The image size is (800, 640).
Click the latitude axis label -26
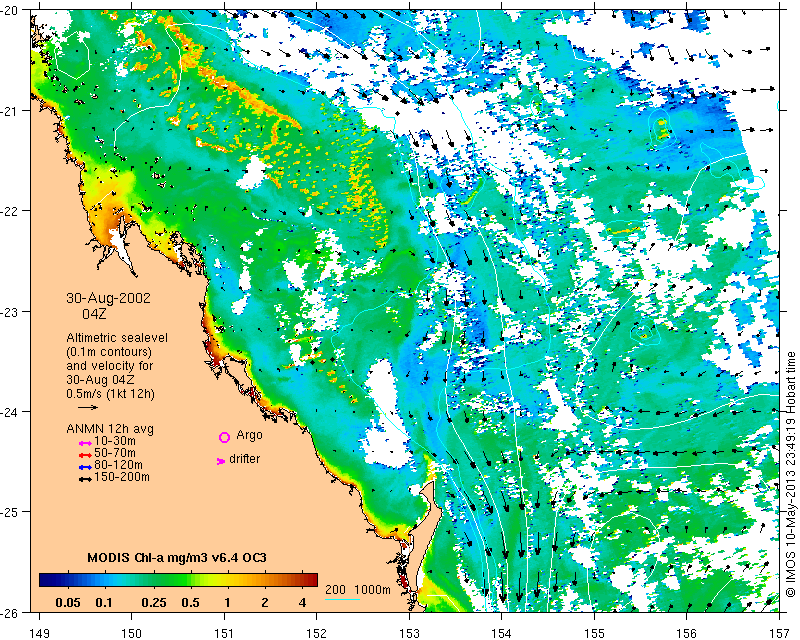point(10,612)
